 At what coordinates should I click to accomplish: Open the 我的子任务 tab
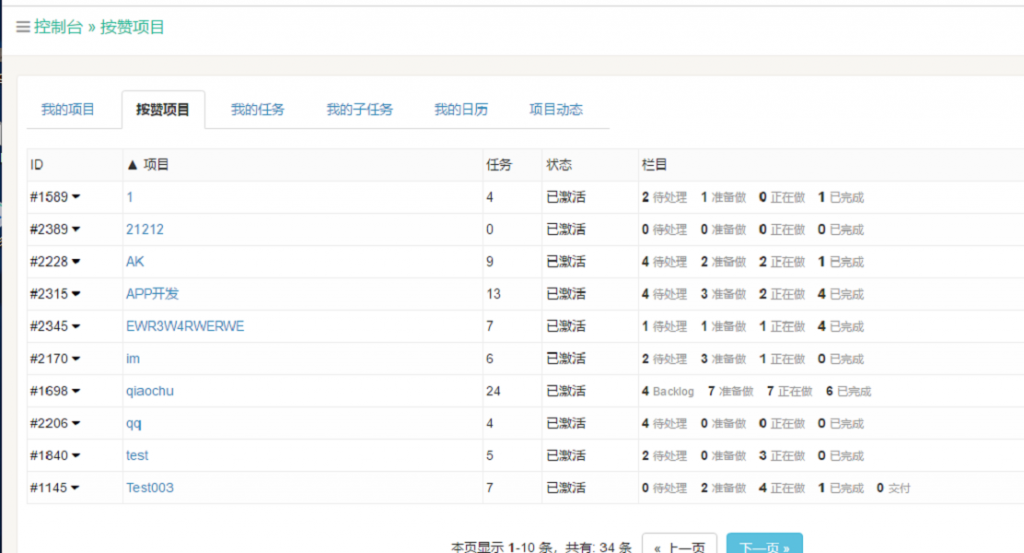pos(360,109)
